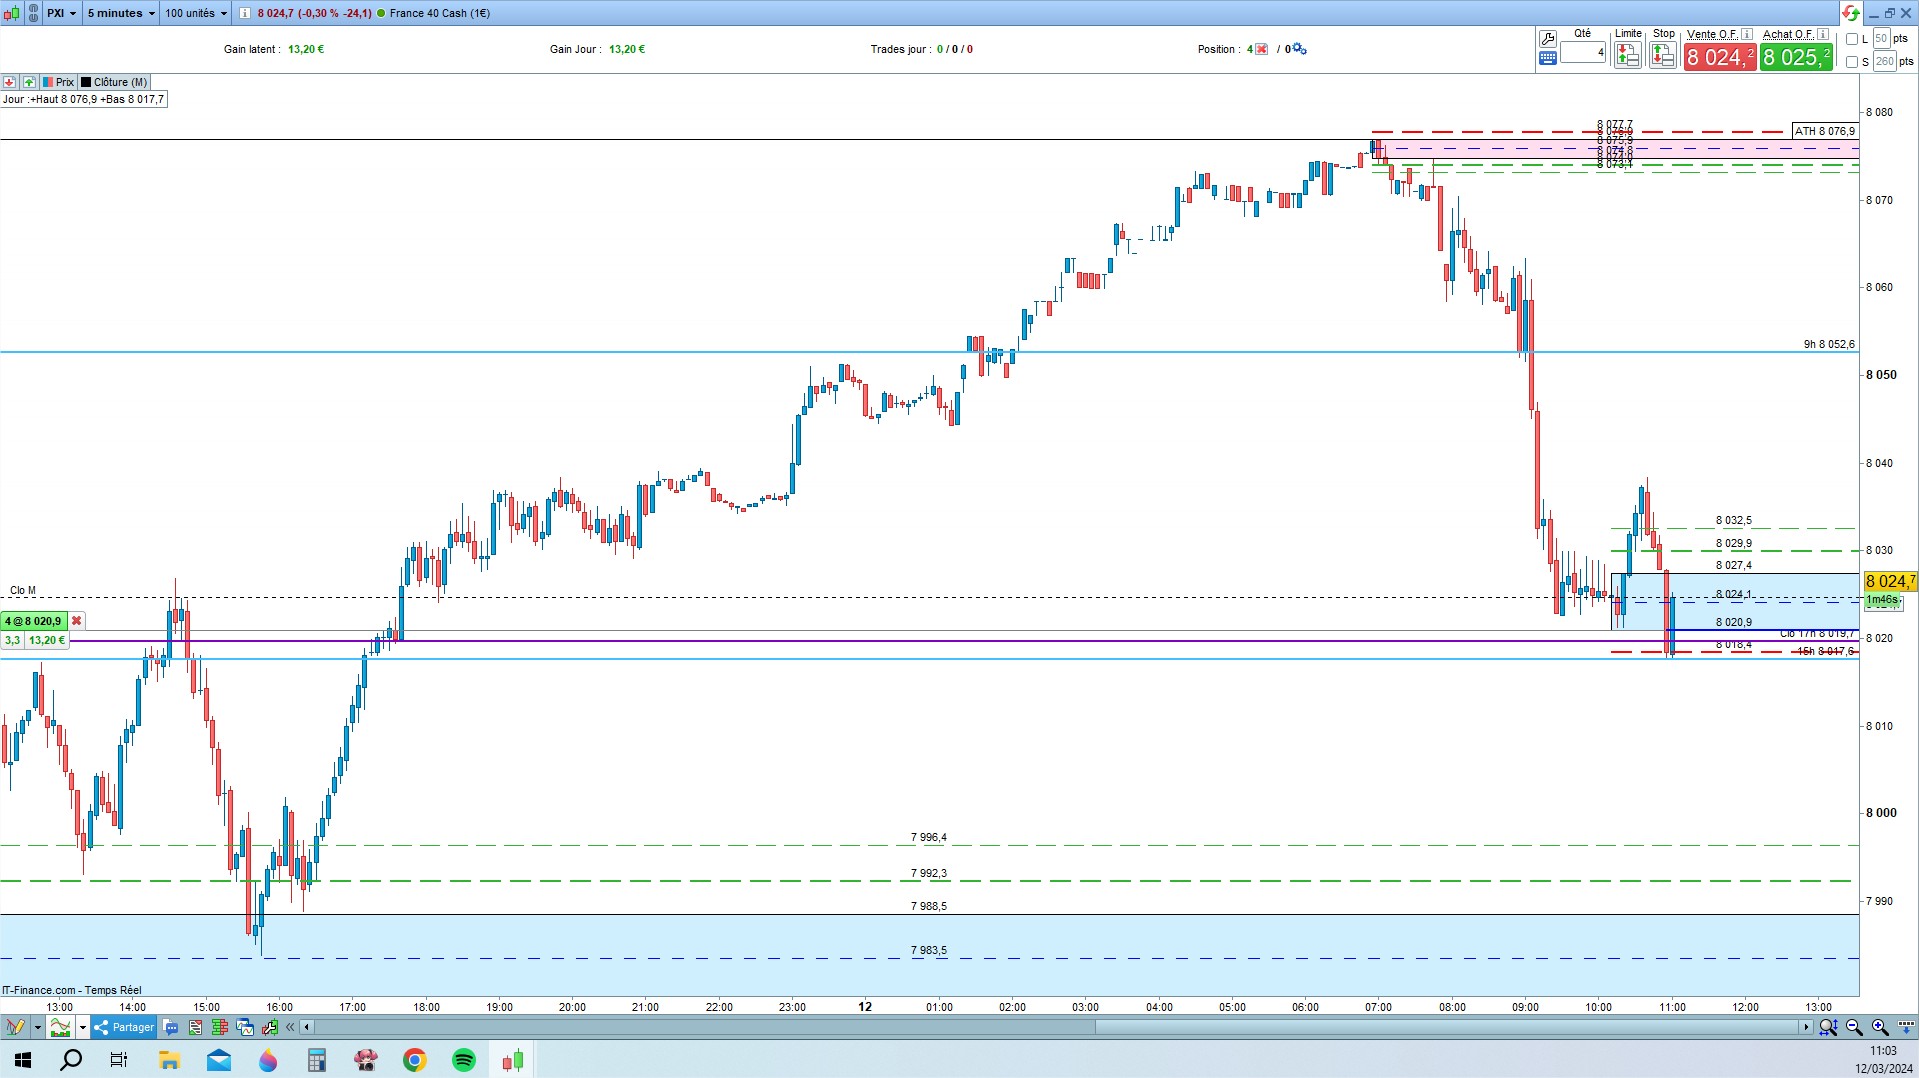This screenshot has height=1078, width=1919.
Task: Click the L points field showing 50
Action: [1881, 39]
